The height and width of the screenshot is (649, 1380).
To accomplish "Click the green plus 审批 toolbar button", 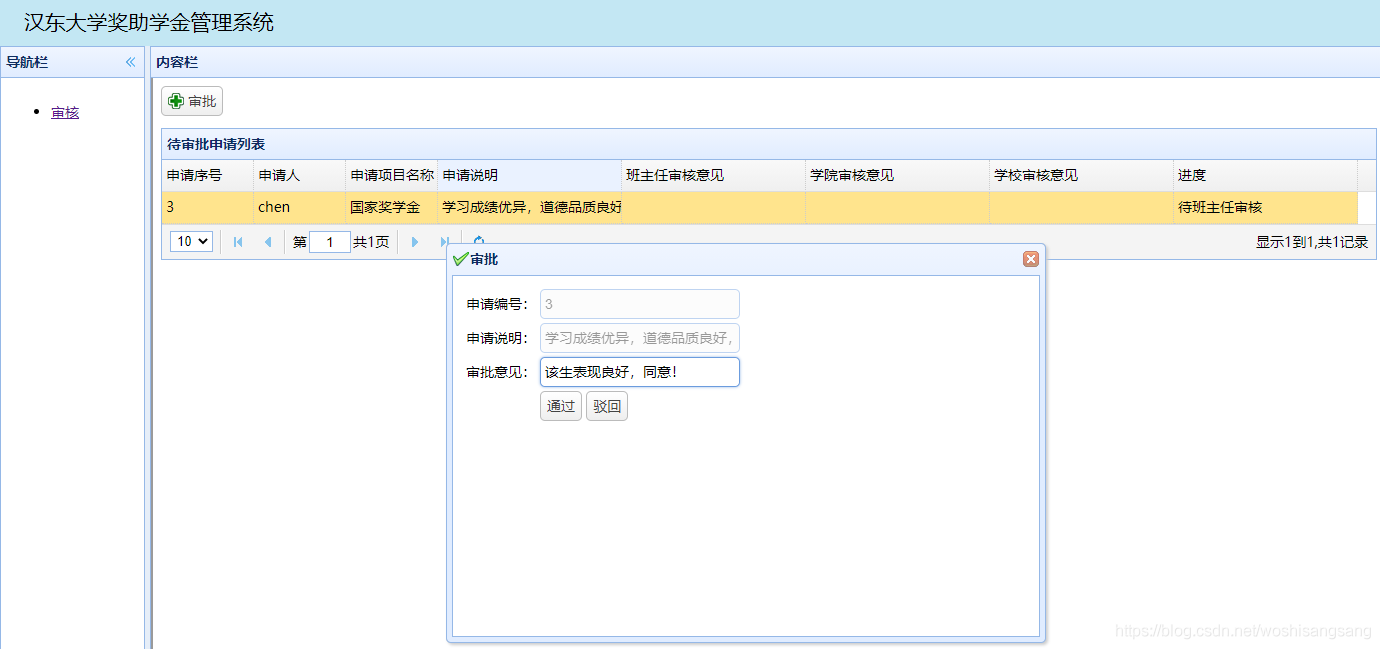I will [192, 101].
